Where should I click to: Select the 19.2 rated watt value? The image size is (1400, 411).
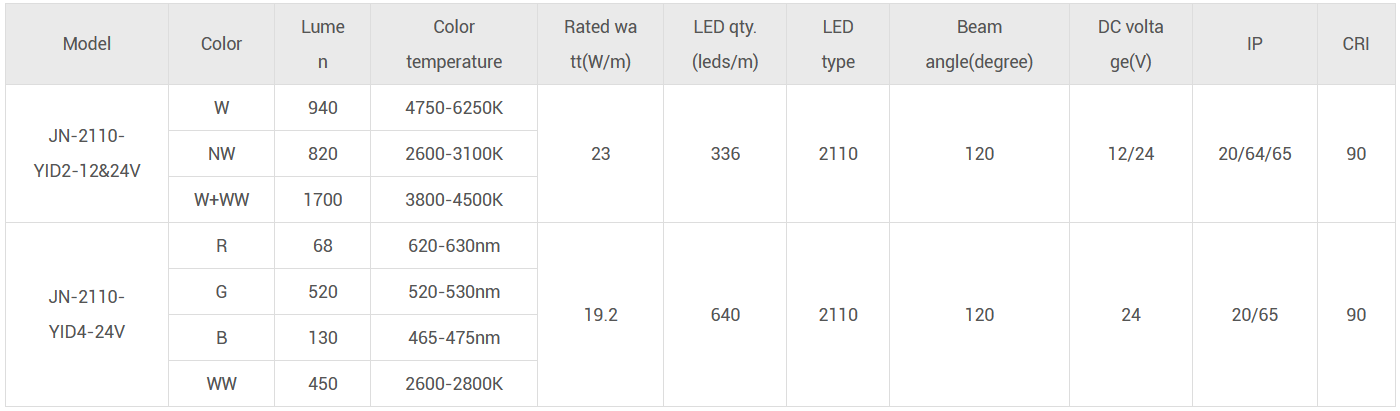(600, 315)
